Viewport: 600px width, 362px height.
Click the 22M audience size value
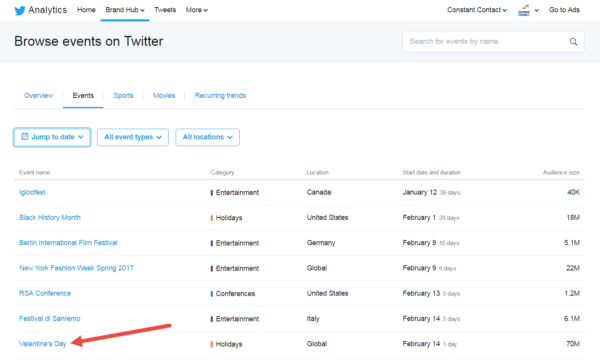coord(572,268)
